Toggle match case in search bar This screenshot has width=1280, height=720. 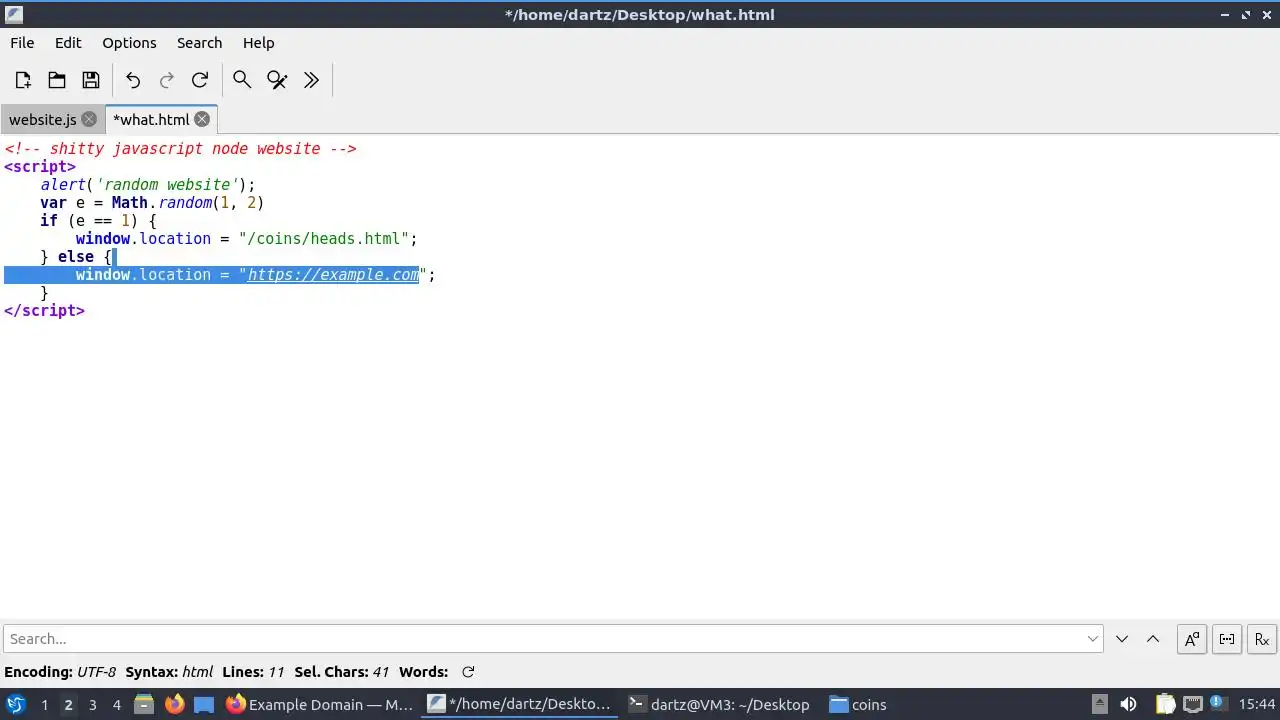click(x=1192, y=639)
